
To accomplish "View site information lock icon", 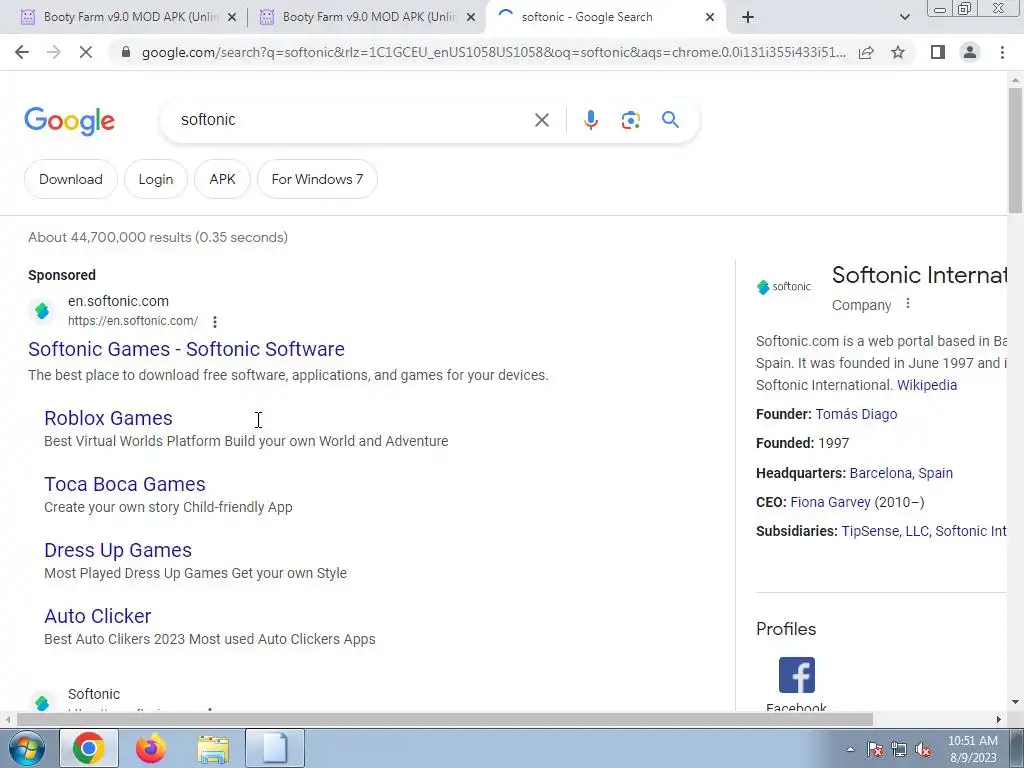I will [126, 52].
